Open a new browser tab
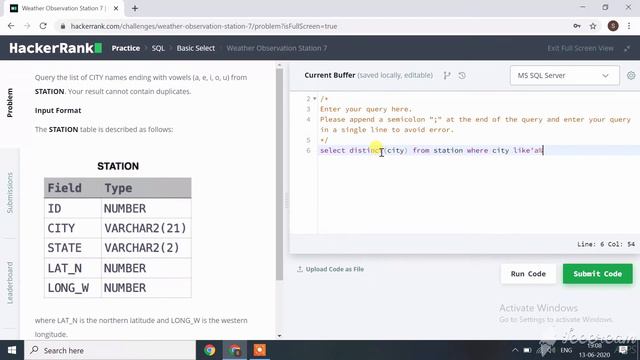 pyautogui.click(x=135, y=8)
